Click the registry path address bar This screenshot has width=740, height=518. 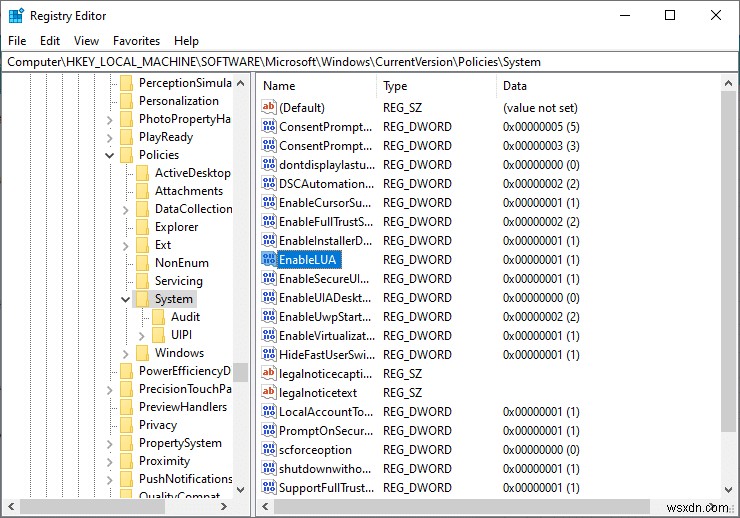pos(370,62)
